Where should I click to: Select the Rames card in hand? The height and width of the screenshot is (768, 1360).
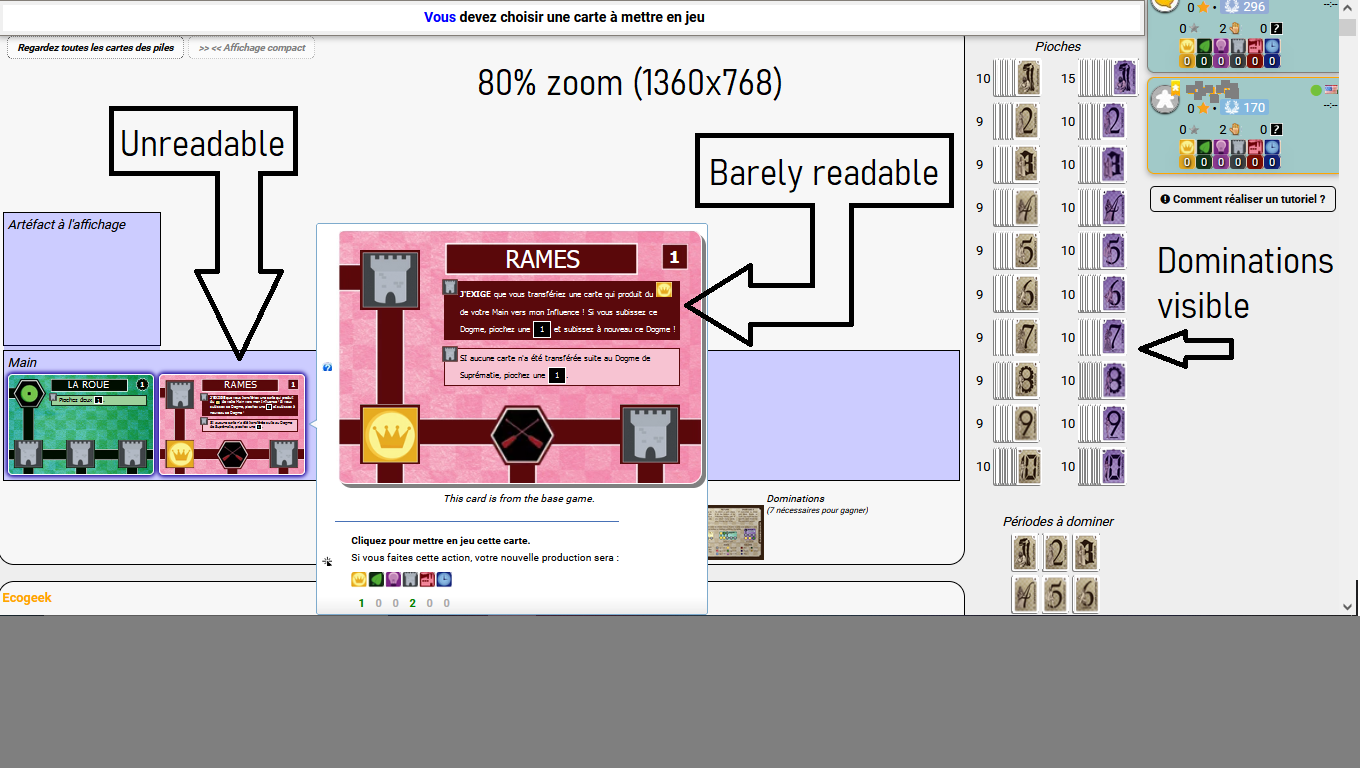click(x=232, y=424)
